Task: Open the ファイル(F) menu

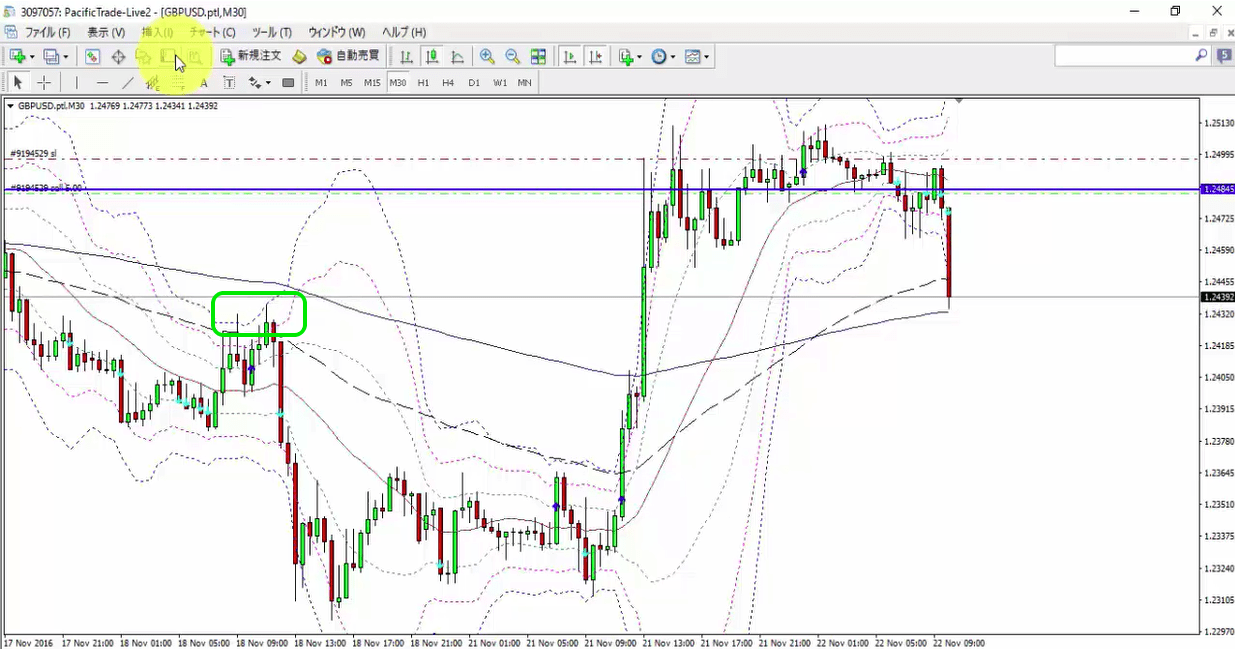Action: pyautogui.click(x=47, y=32)
